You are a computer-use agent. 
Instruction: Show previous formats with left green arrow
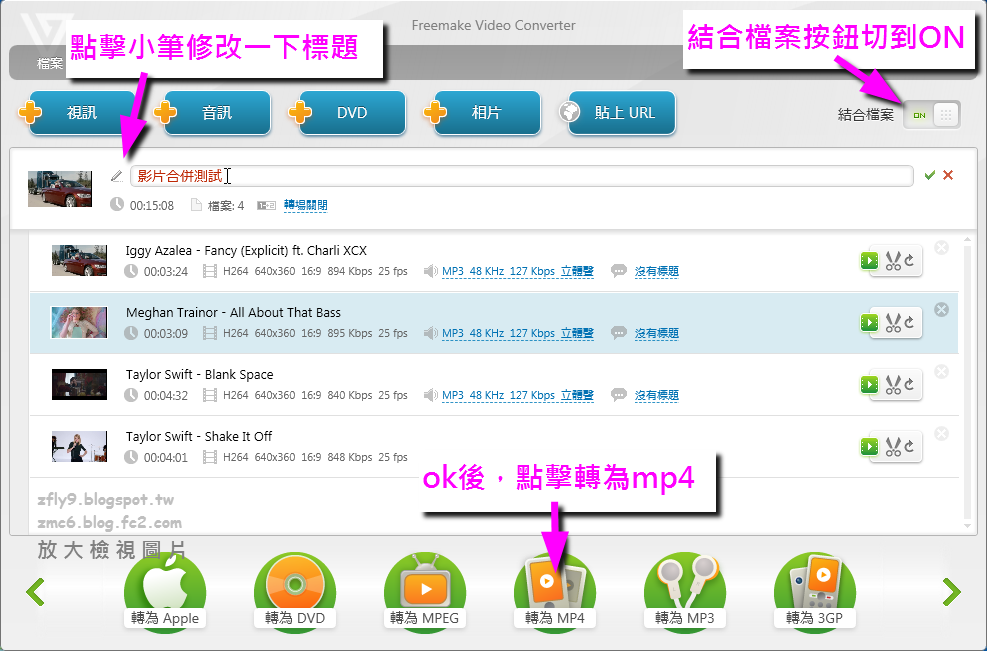click(35, 592)
